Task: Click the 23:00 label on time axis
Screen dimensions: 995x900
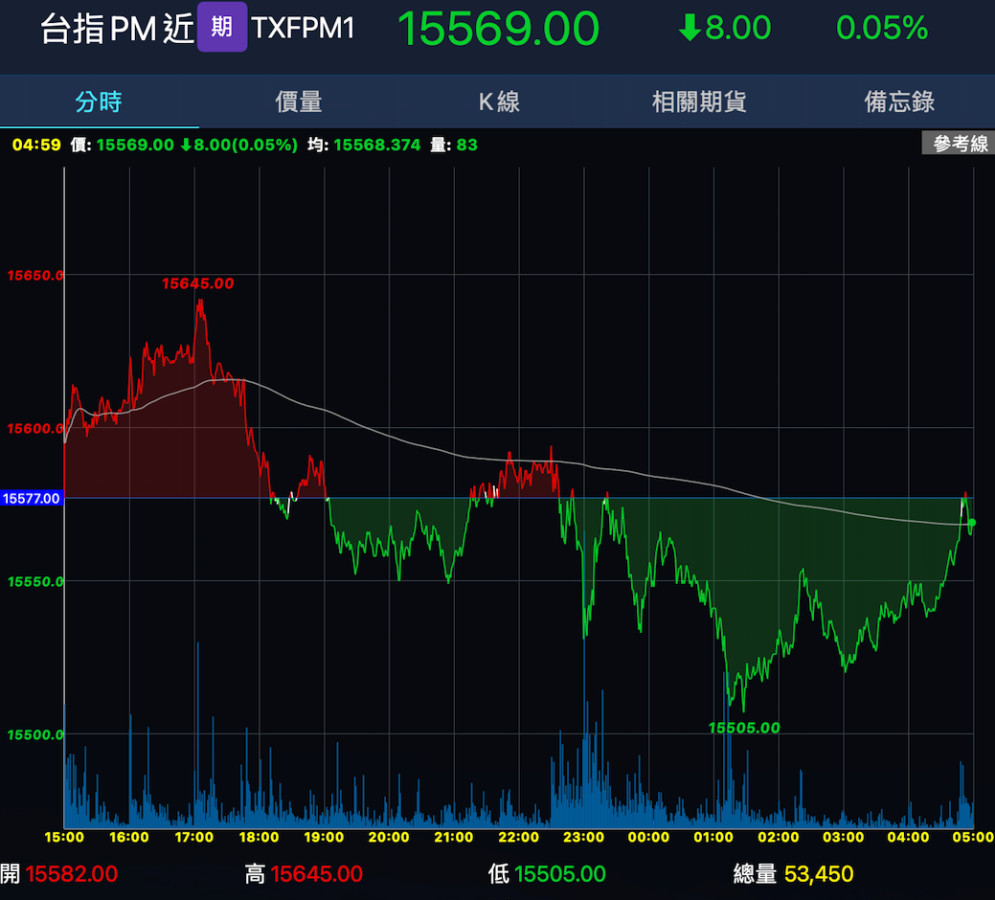Action: (x=583, y=837)
